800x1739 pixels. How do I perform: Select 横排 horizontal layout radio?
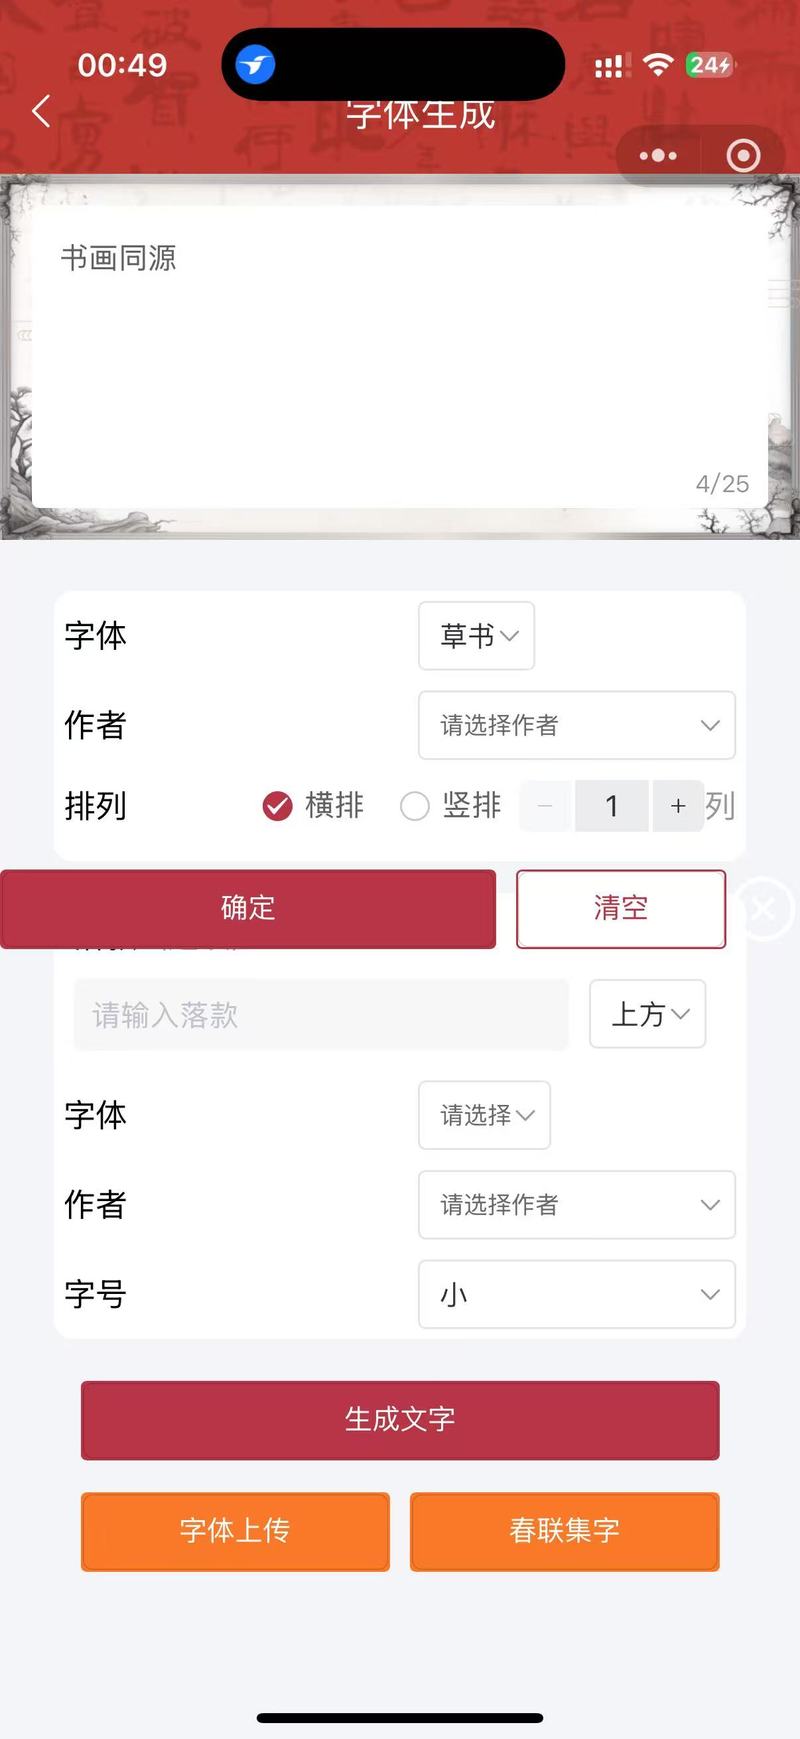(278, 806)
